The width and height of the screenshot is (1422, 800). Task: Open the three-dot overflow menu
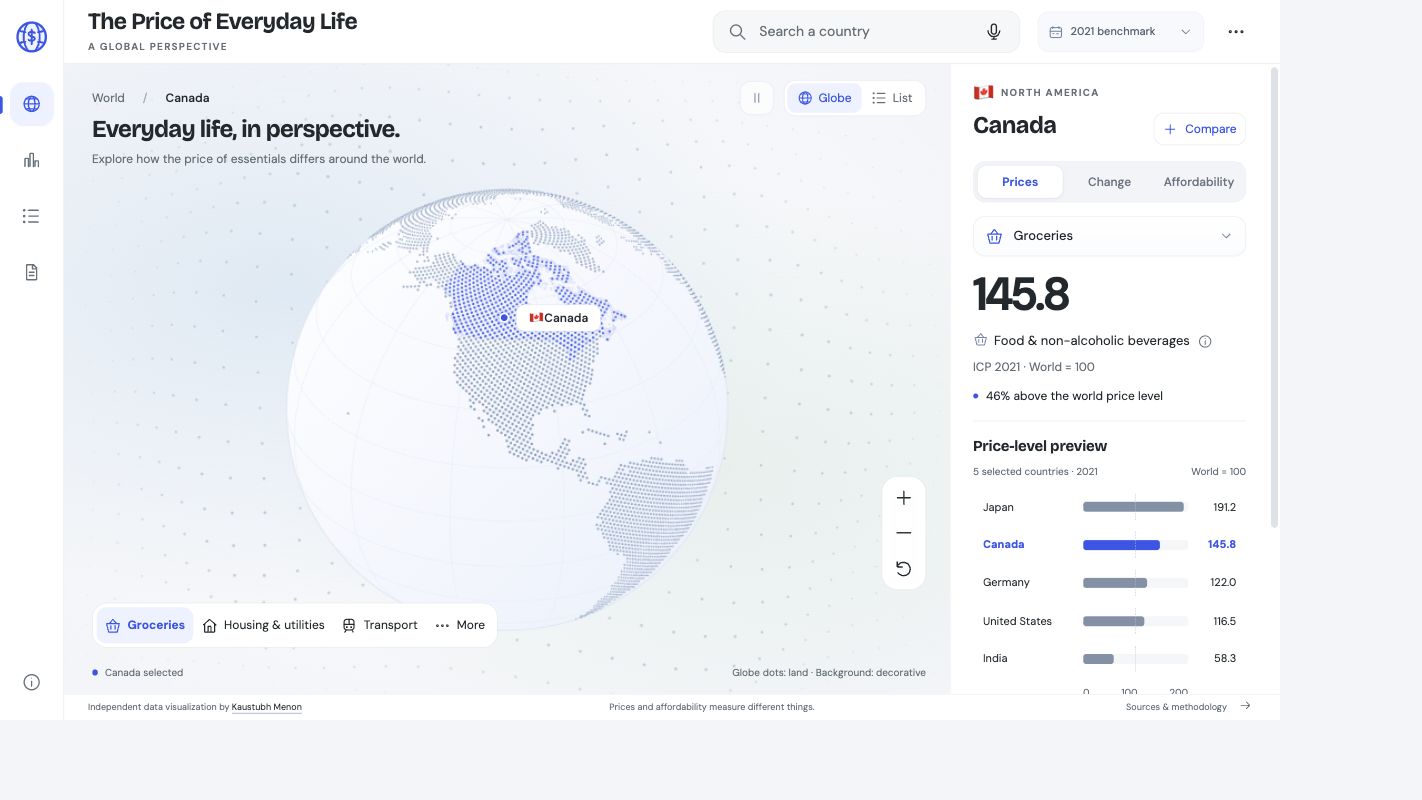tap(1236, 32)
